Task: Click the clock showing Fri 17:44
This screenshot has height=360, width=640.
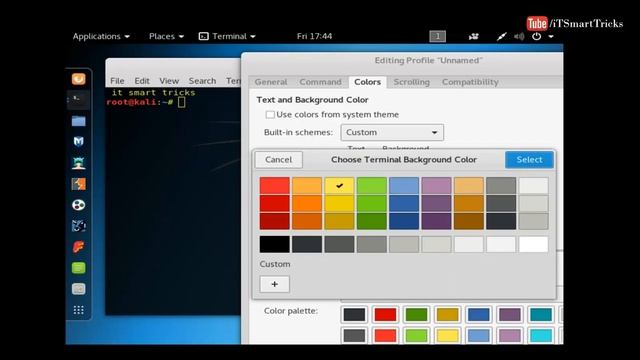Action: coord(314,36)
